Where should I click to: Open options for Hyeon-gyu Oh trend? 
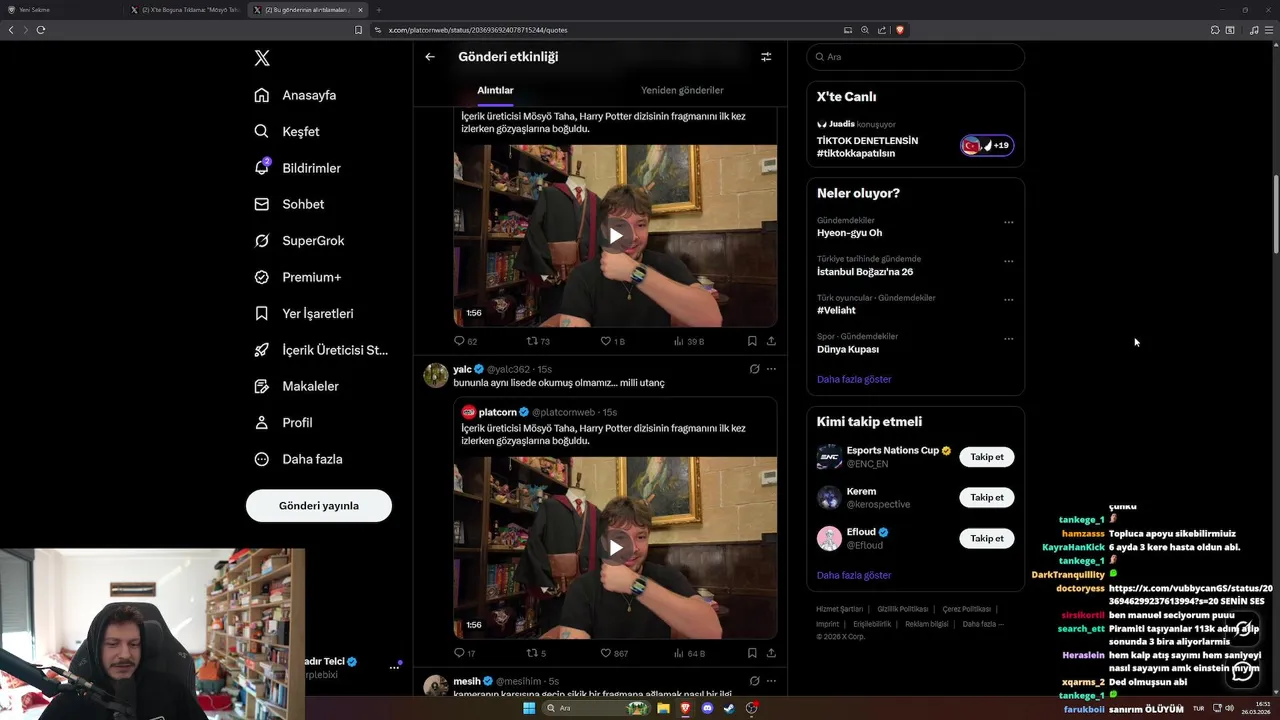tap(1008, 223)
